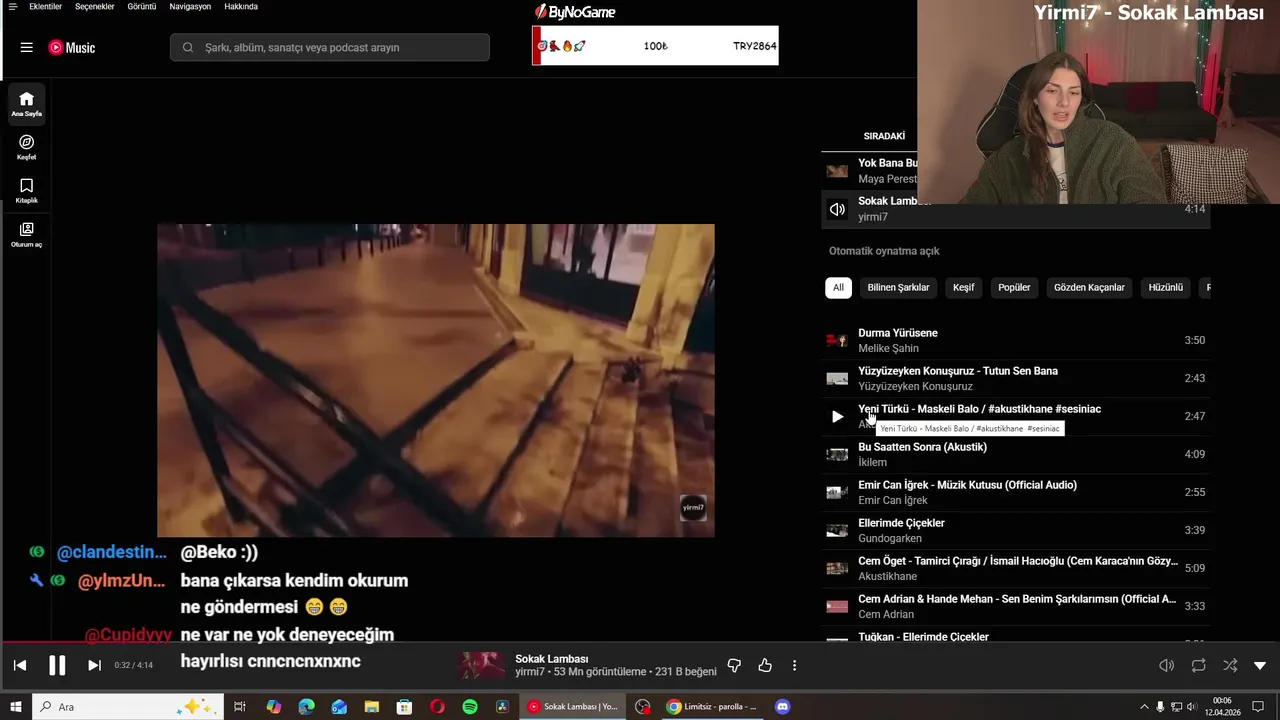Click Durma Yürüsene album thumbnail
Screen dimensions: 1280x720
point(837,340)
